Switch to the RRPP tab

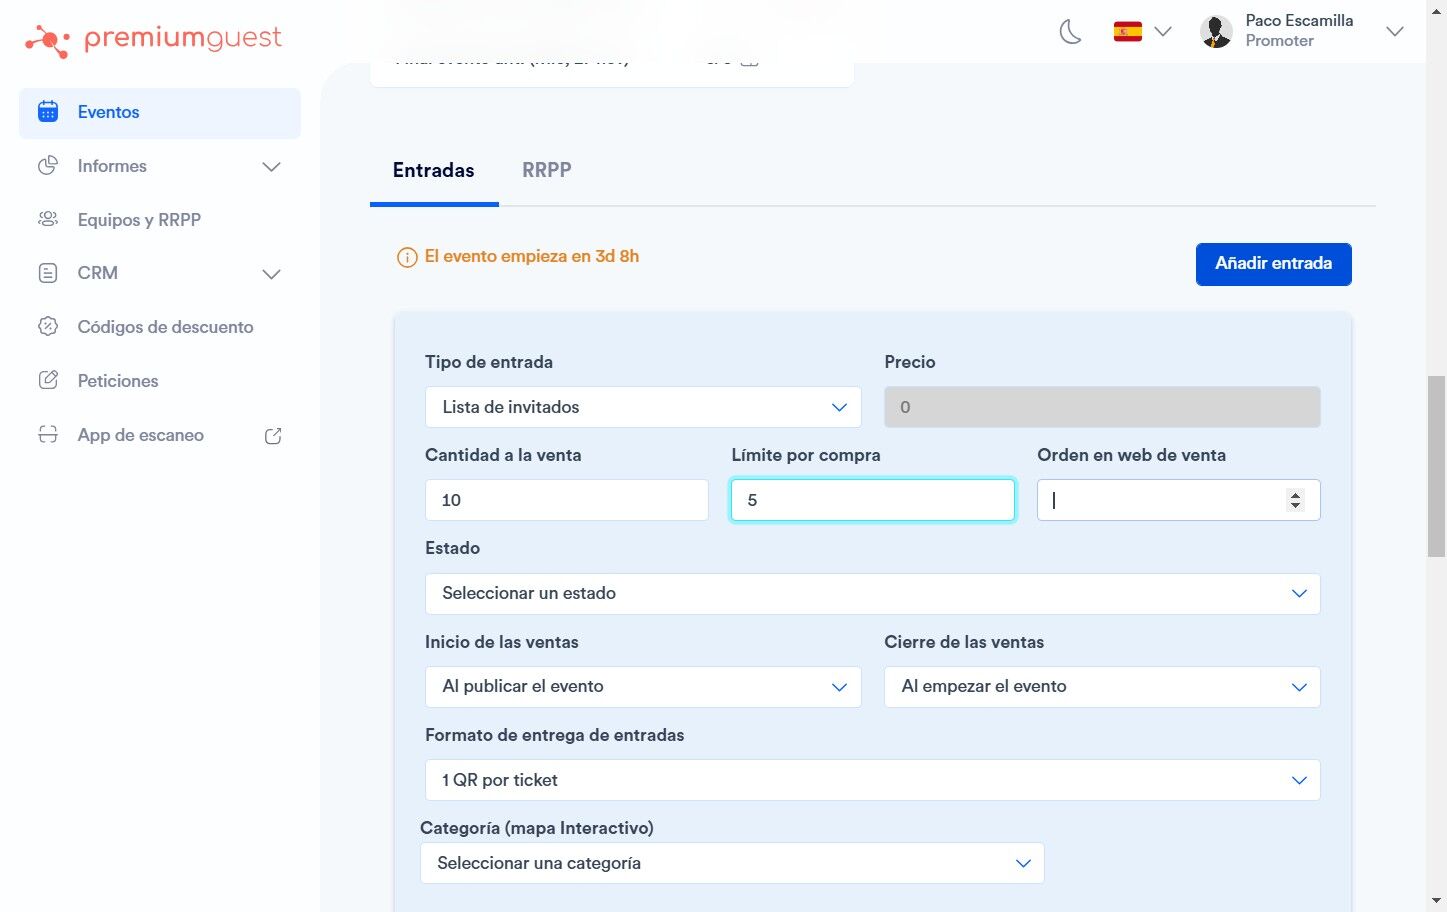click(x=546, y=171)
